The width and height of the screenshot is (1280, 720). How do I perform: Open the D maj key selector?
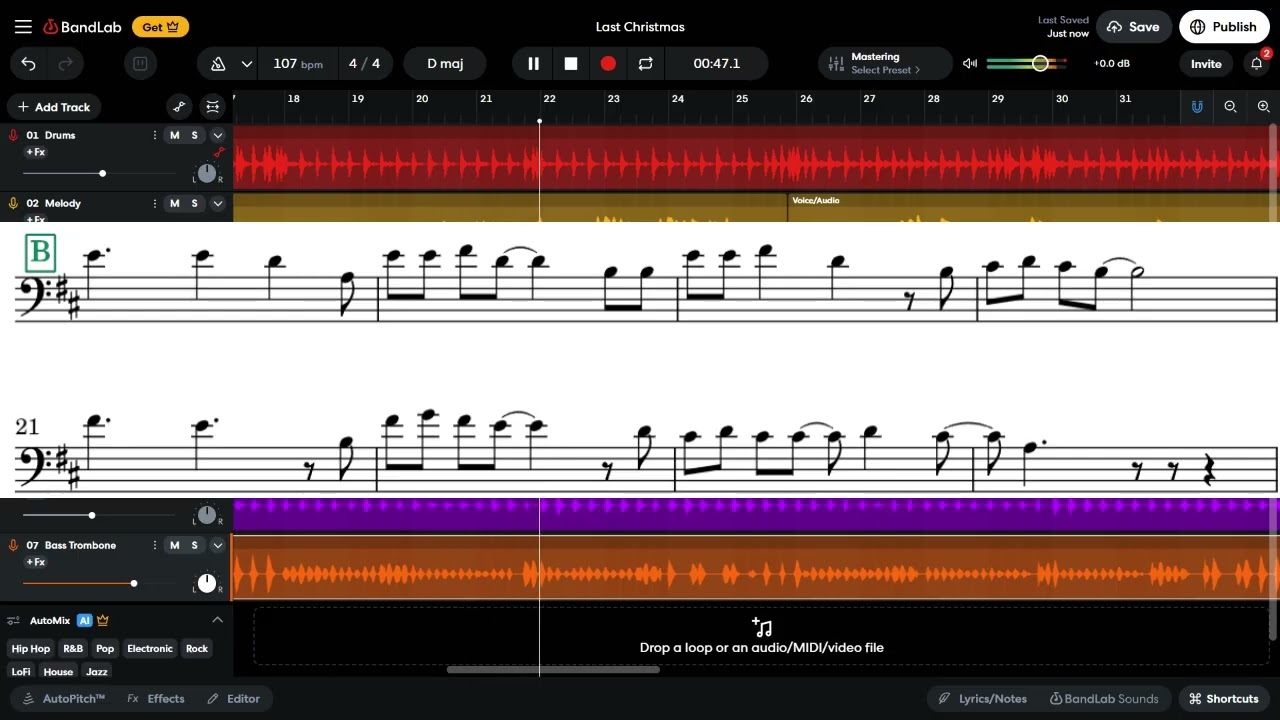pyautogui.click(x=445, y=64)
